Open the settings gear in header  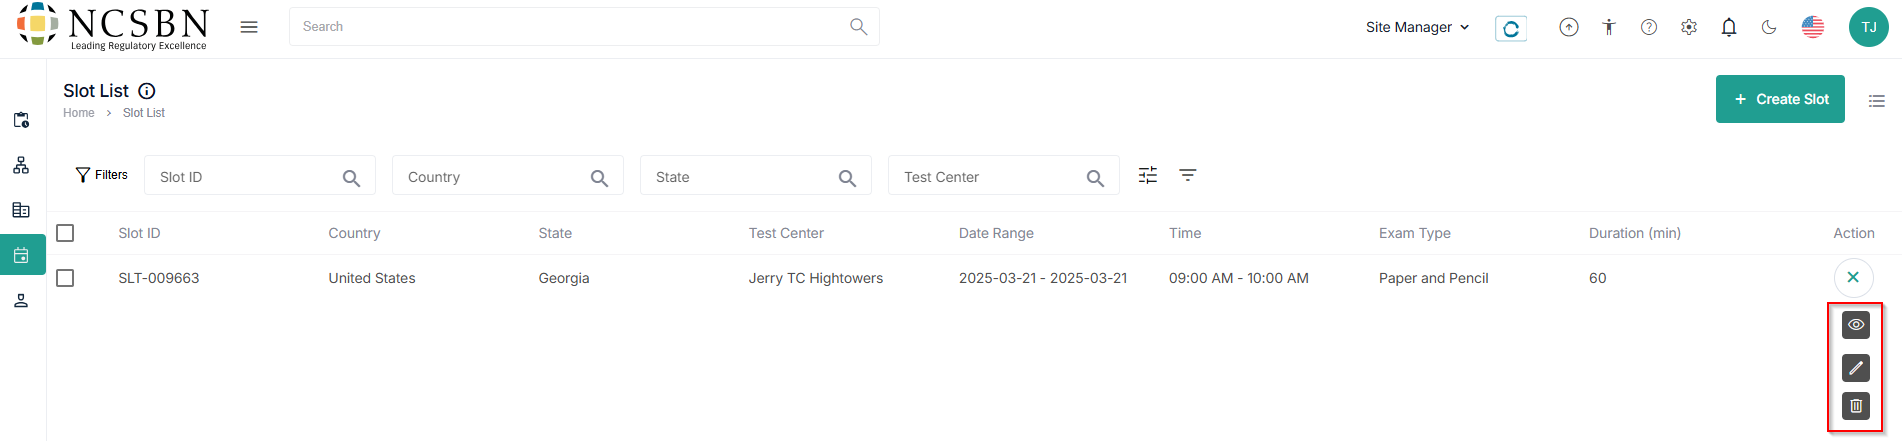click(1689, 28)
